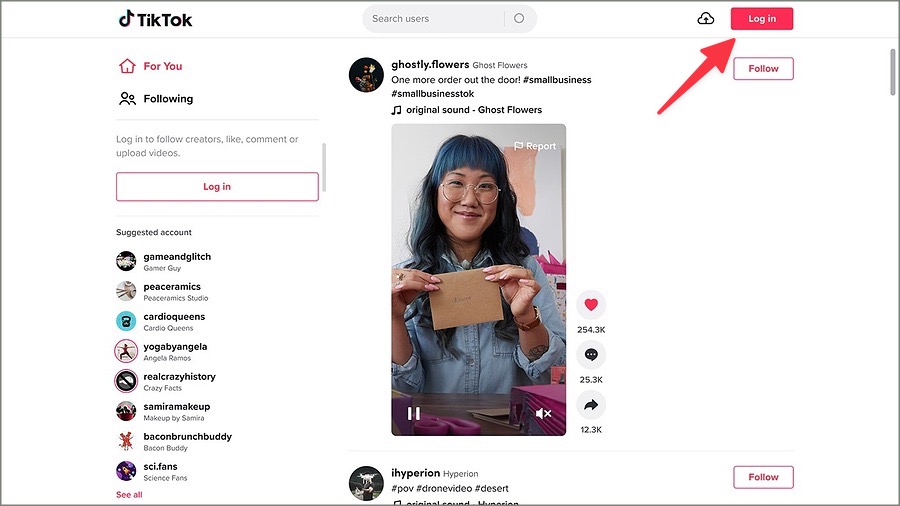
Task: Click See all suggested accounts
Action: (x=129, y=495)
